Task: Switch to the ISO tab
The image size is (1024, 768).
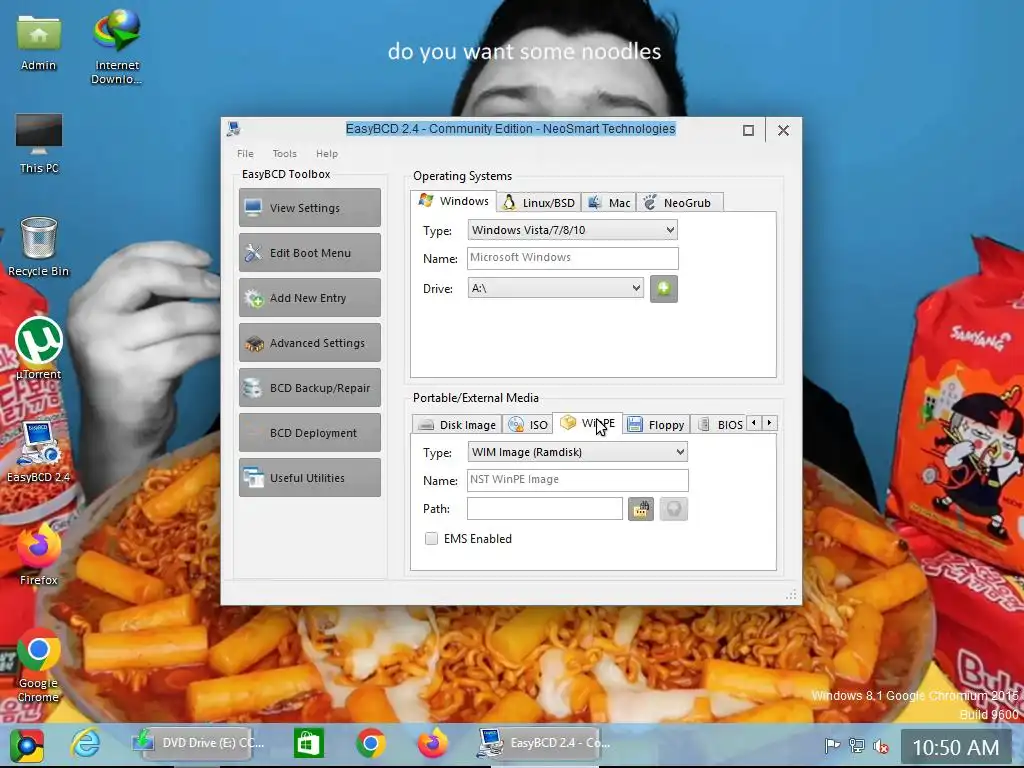Action: pos(528,424)
